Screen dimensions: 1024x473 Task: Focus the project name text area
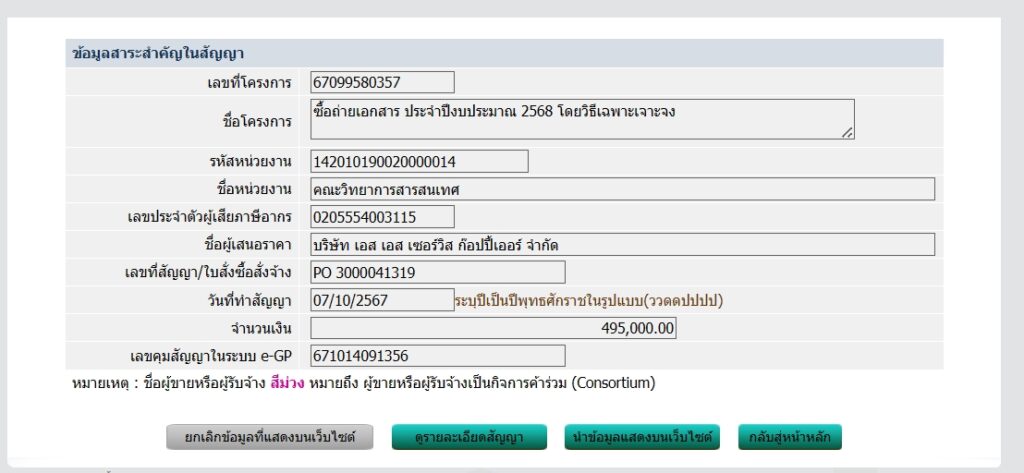point(580,119)
